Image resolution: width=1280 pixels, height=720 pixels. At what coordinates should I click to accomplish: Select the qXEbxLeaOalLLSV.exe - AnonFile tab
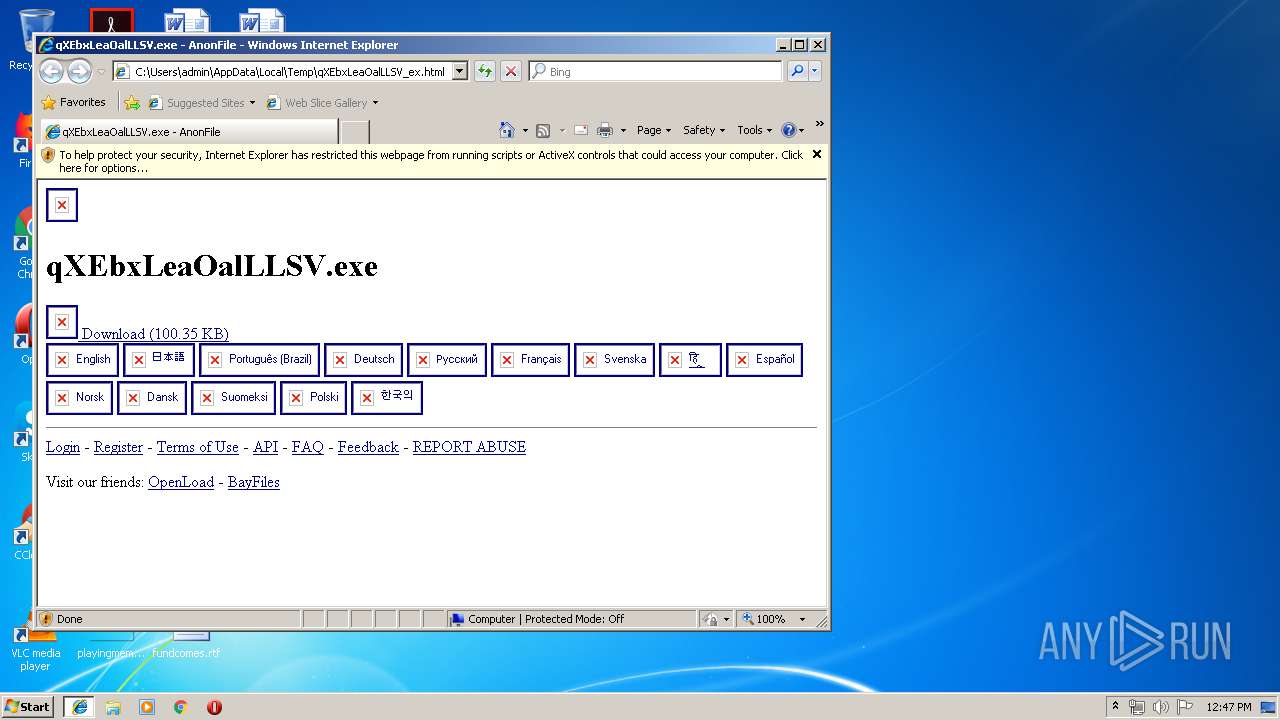(x=188, y=132)
